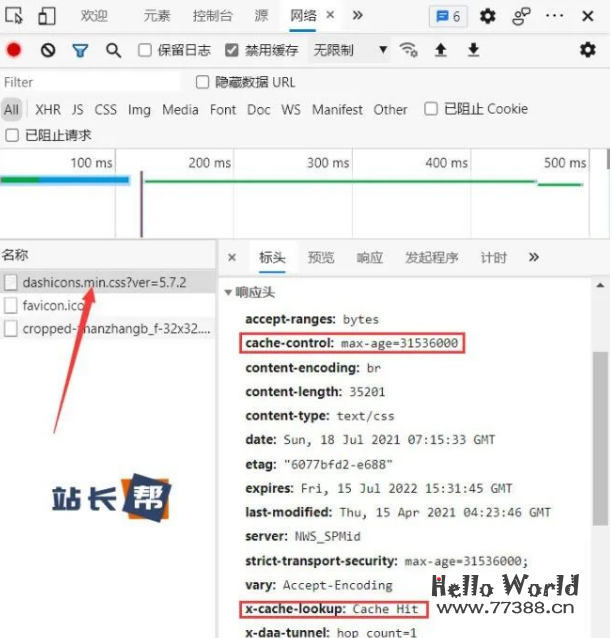The width and height of the screenshot is (612, 638).
Task: Click the x-cache-lookup header line
Action: (x=332, y=609)
